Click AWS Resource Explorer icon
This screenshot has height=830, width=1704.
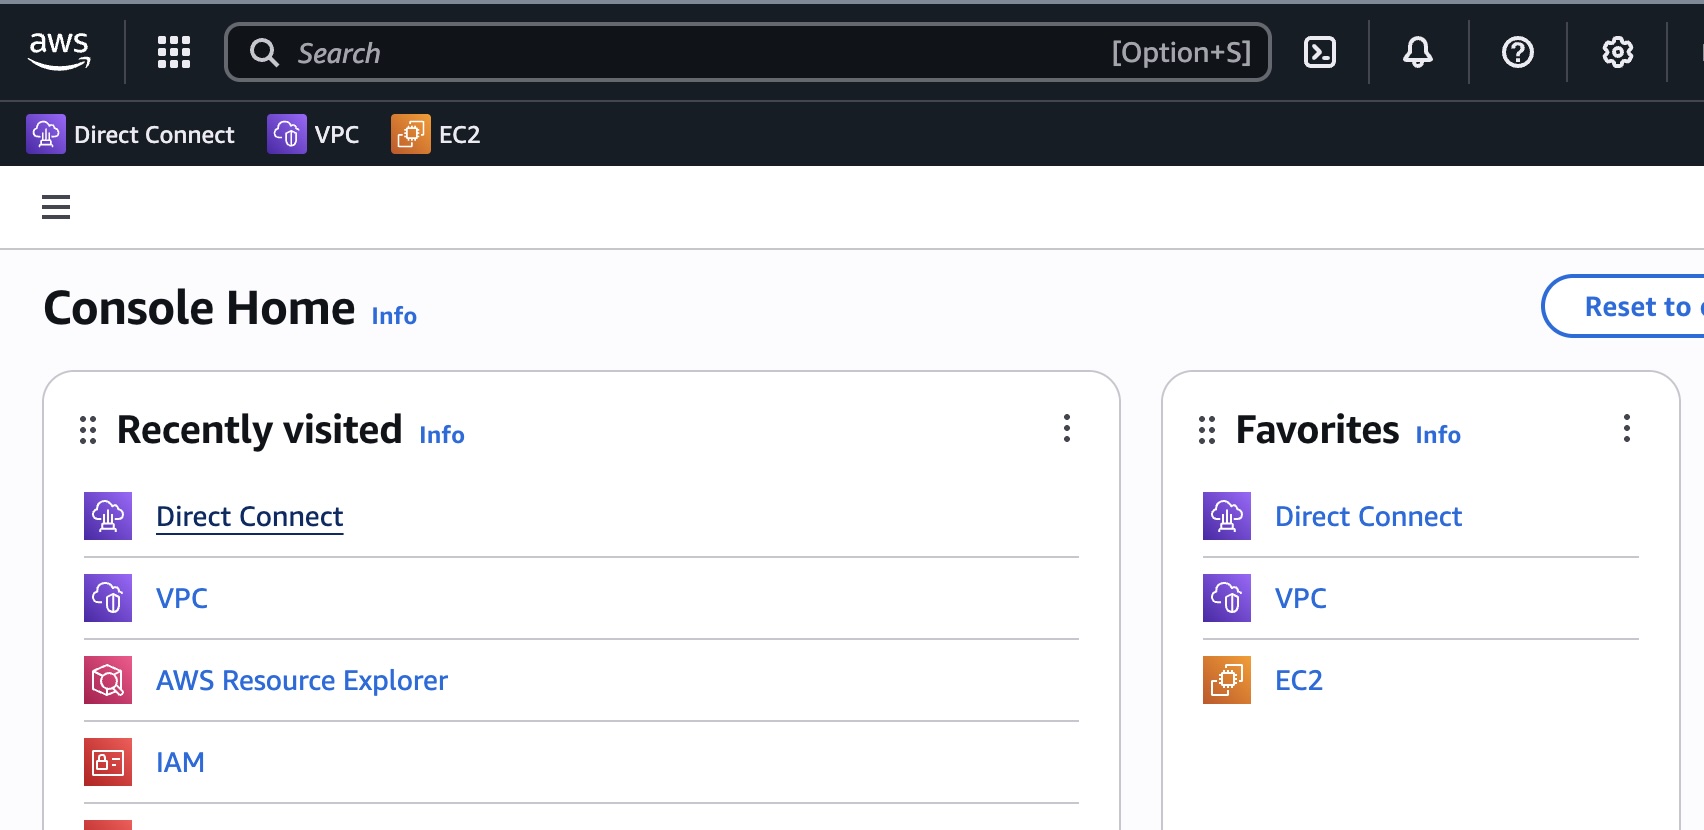[x=108, y=680]
